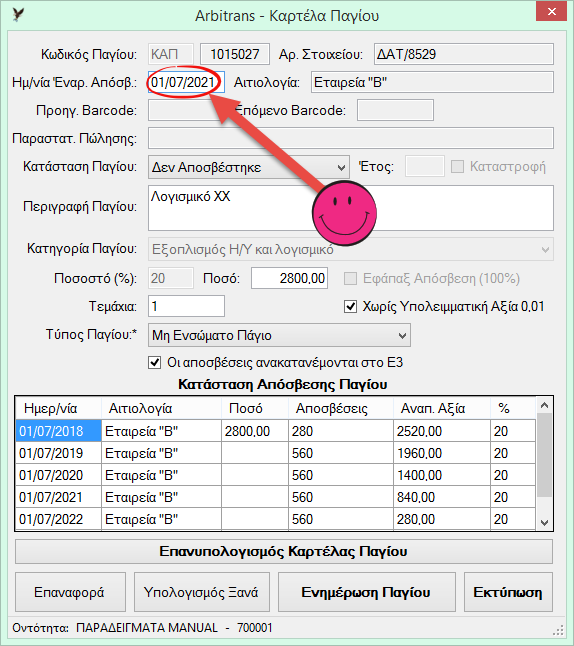Toggle Χωρίς Υπολειμματική Αξία 0,01 checkbox
Image resolution: width=574 pixels, height=646 pixels.
click(x=350, y=307)
